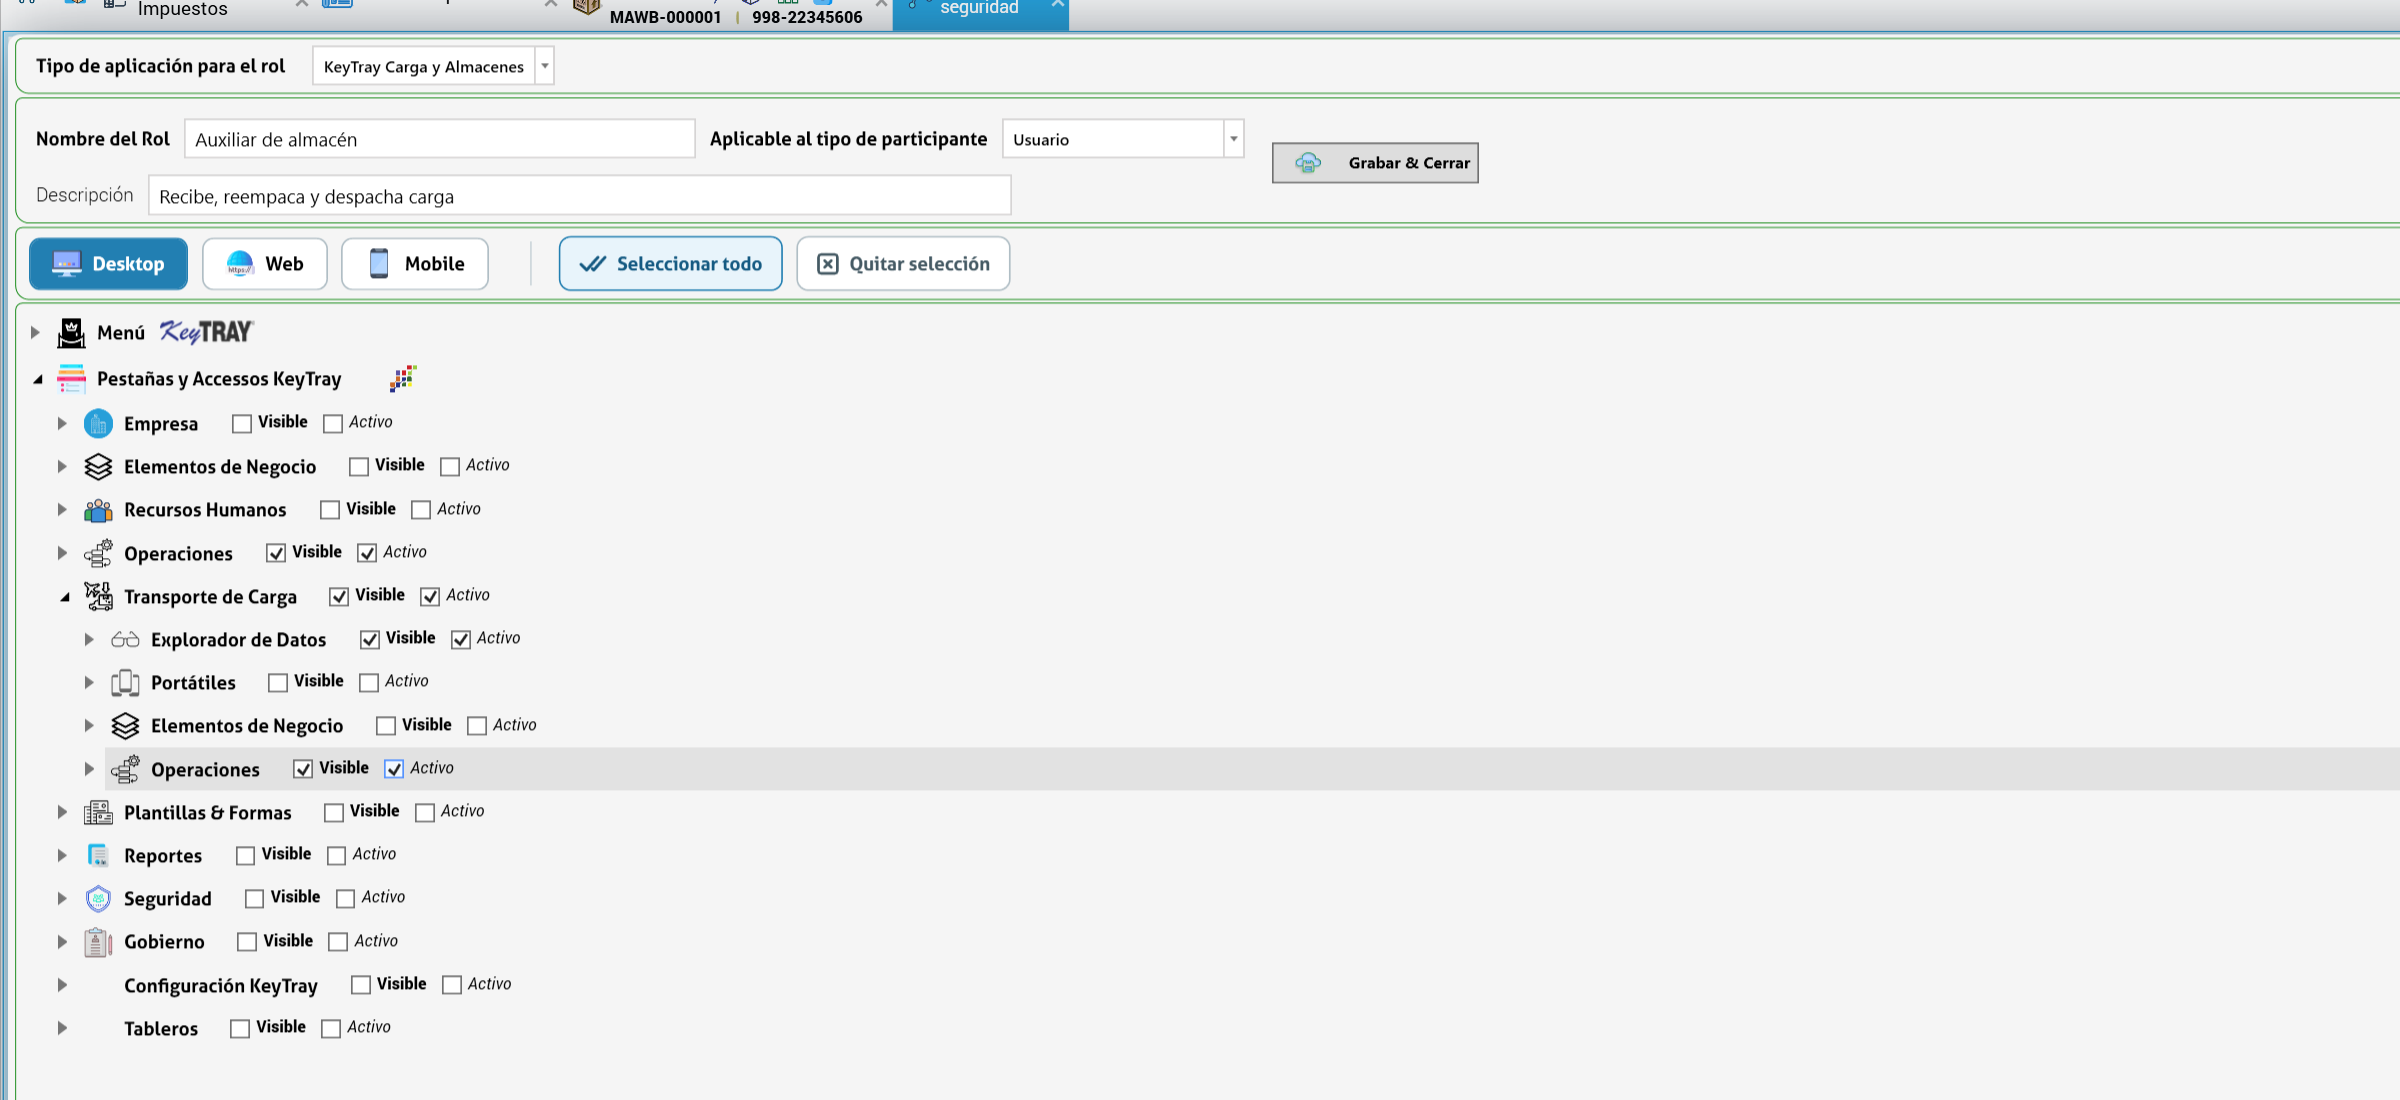This screenshot has height=1100, width=2400.
Task: Click the Seleccionar todo button
Action: point(671,264)
